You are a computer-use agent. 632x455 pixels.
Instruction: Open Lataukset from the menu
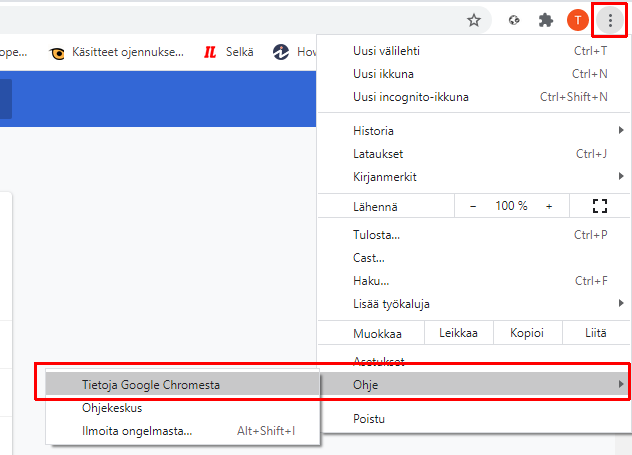(378, 154)
